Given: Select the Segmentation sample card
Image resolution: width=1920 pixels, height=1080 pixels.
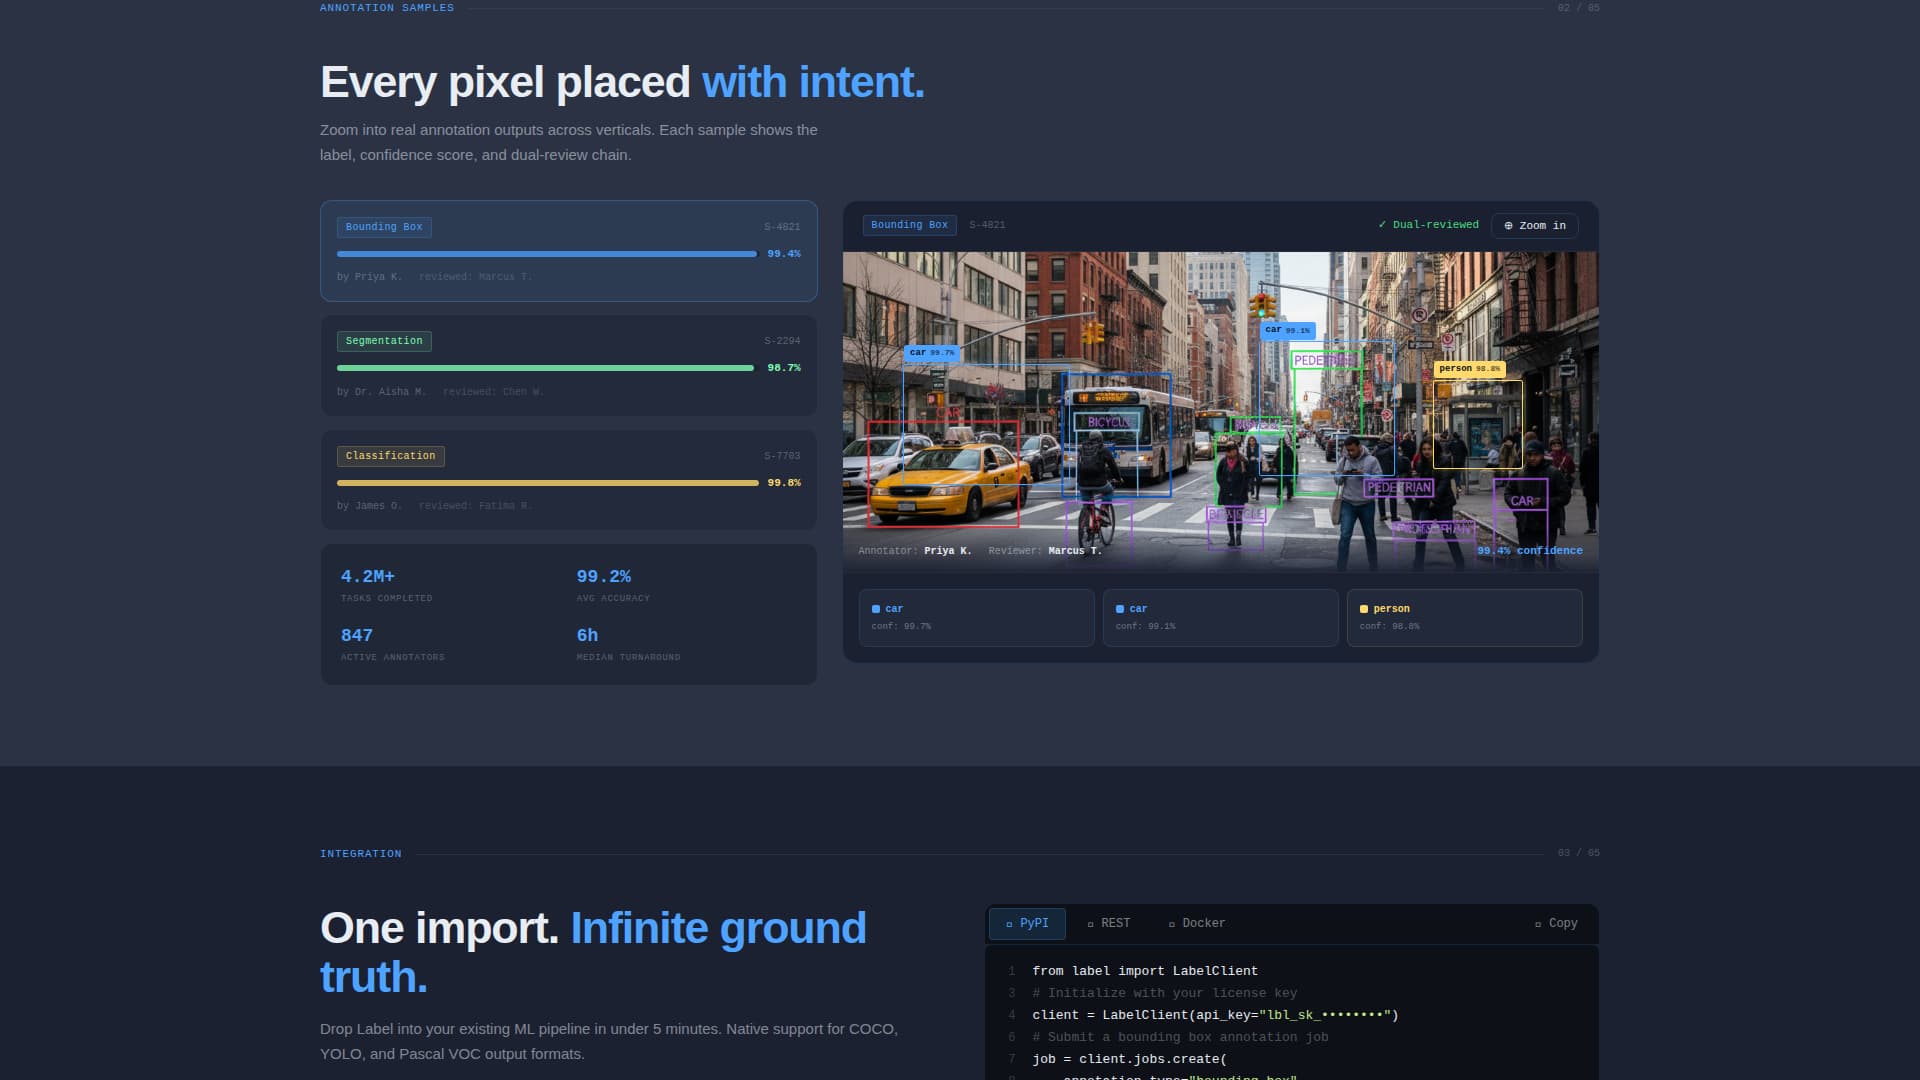Looking at the screenshot, I should [568, 366].
